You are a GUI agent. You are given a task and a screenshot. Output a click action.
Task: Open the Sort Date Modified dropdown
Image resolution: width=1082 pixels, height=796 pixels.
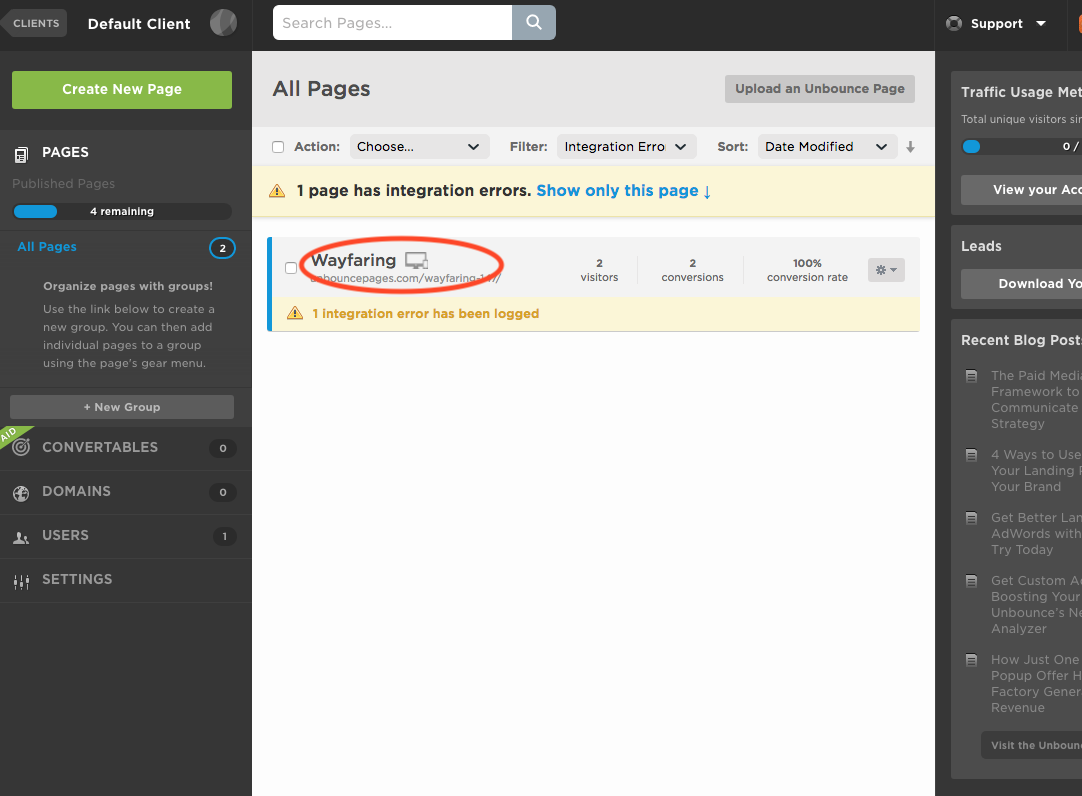tap(827, 147)
